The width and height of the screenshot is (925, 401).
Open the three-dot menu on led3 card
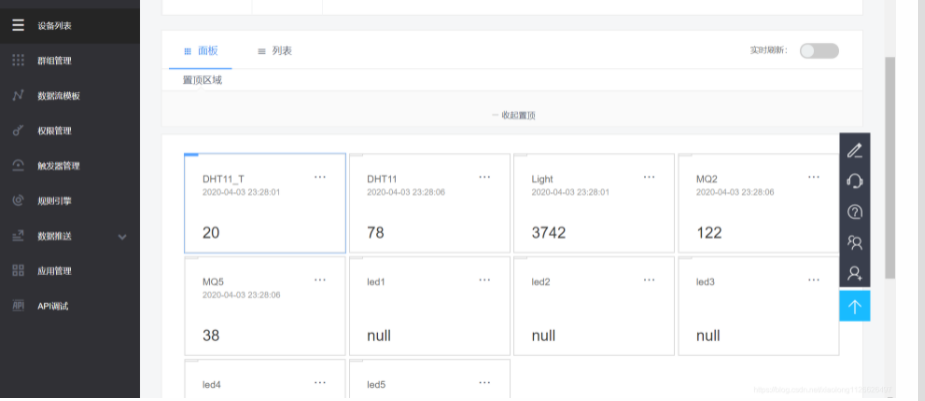814,280
